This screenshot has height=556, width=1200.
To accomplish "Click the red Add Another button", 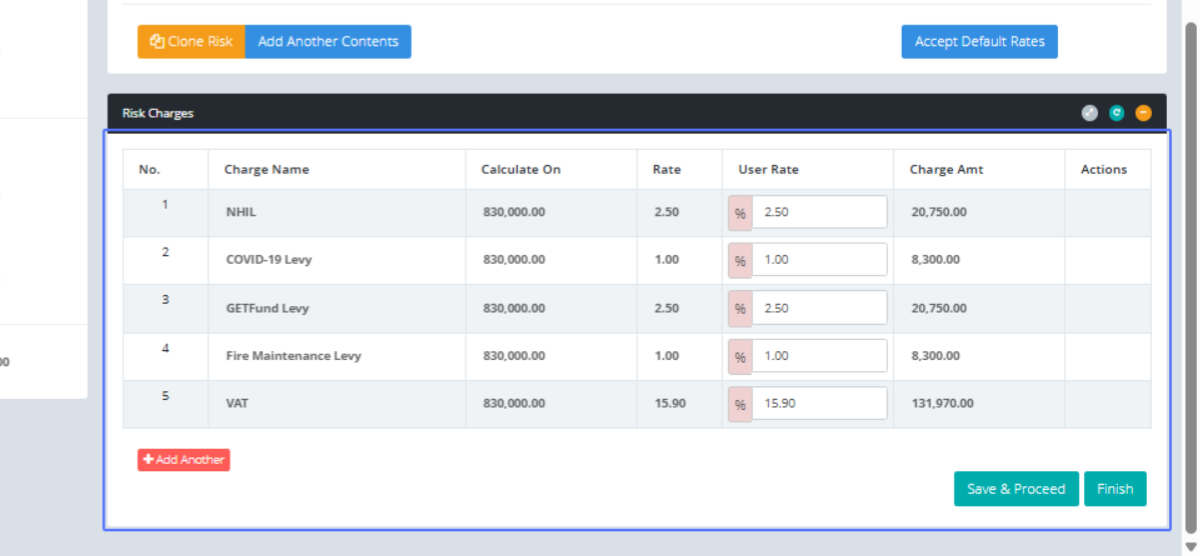I will pyautogui.click(x=184, y=460).
